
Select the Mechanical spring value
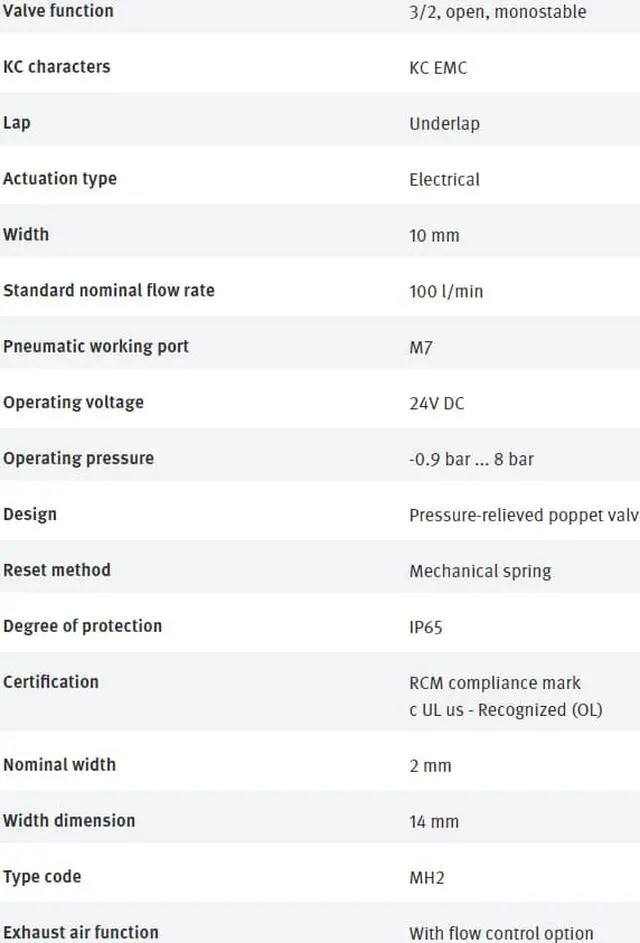tap(480, 572)
